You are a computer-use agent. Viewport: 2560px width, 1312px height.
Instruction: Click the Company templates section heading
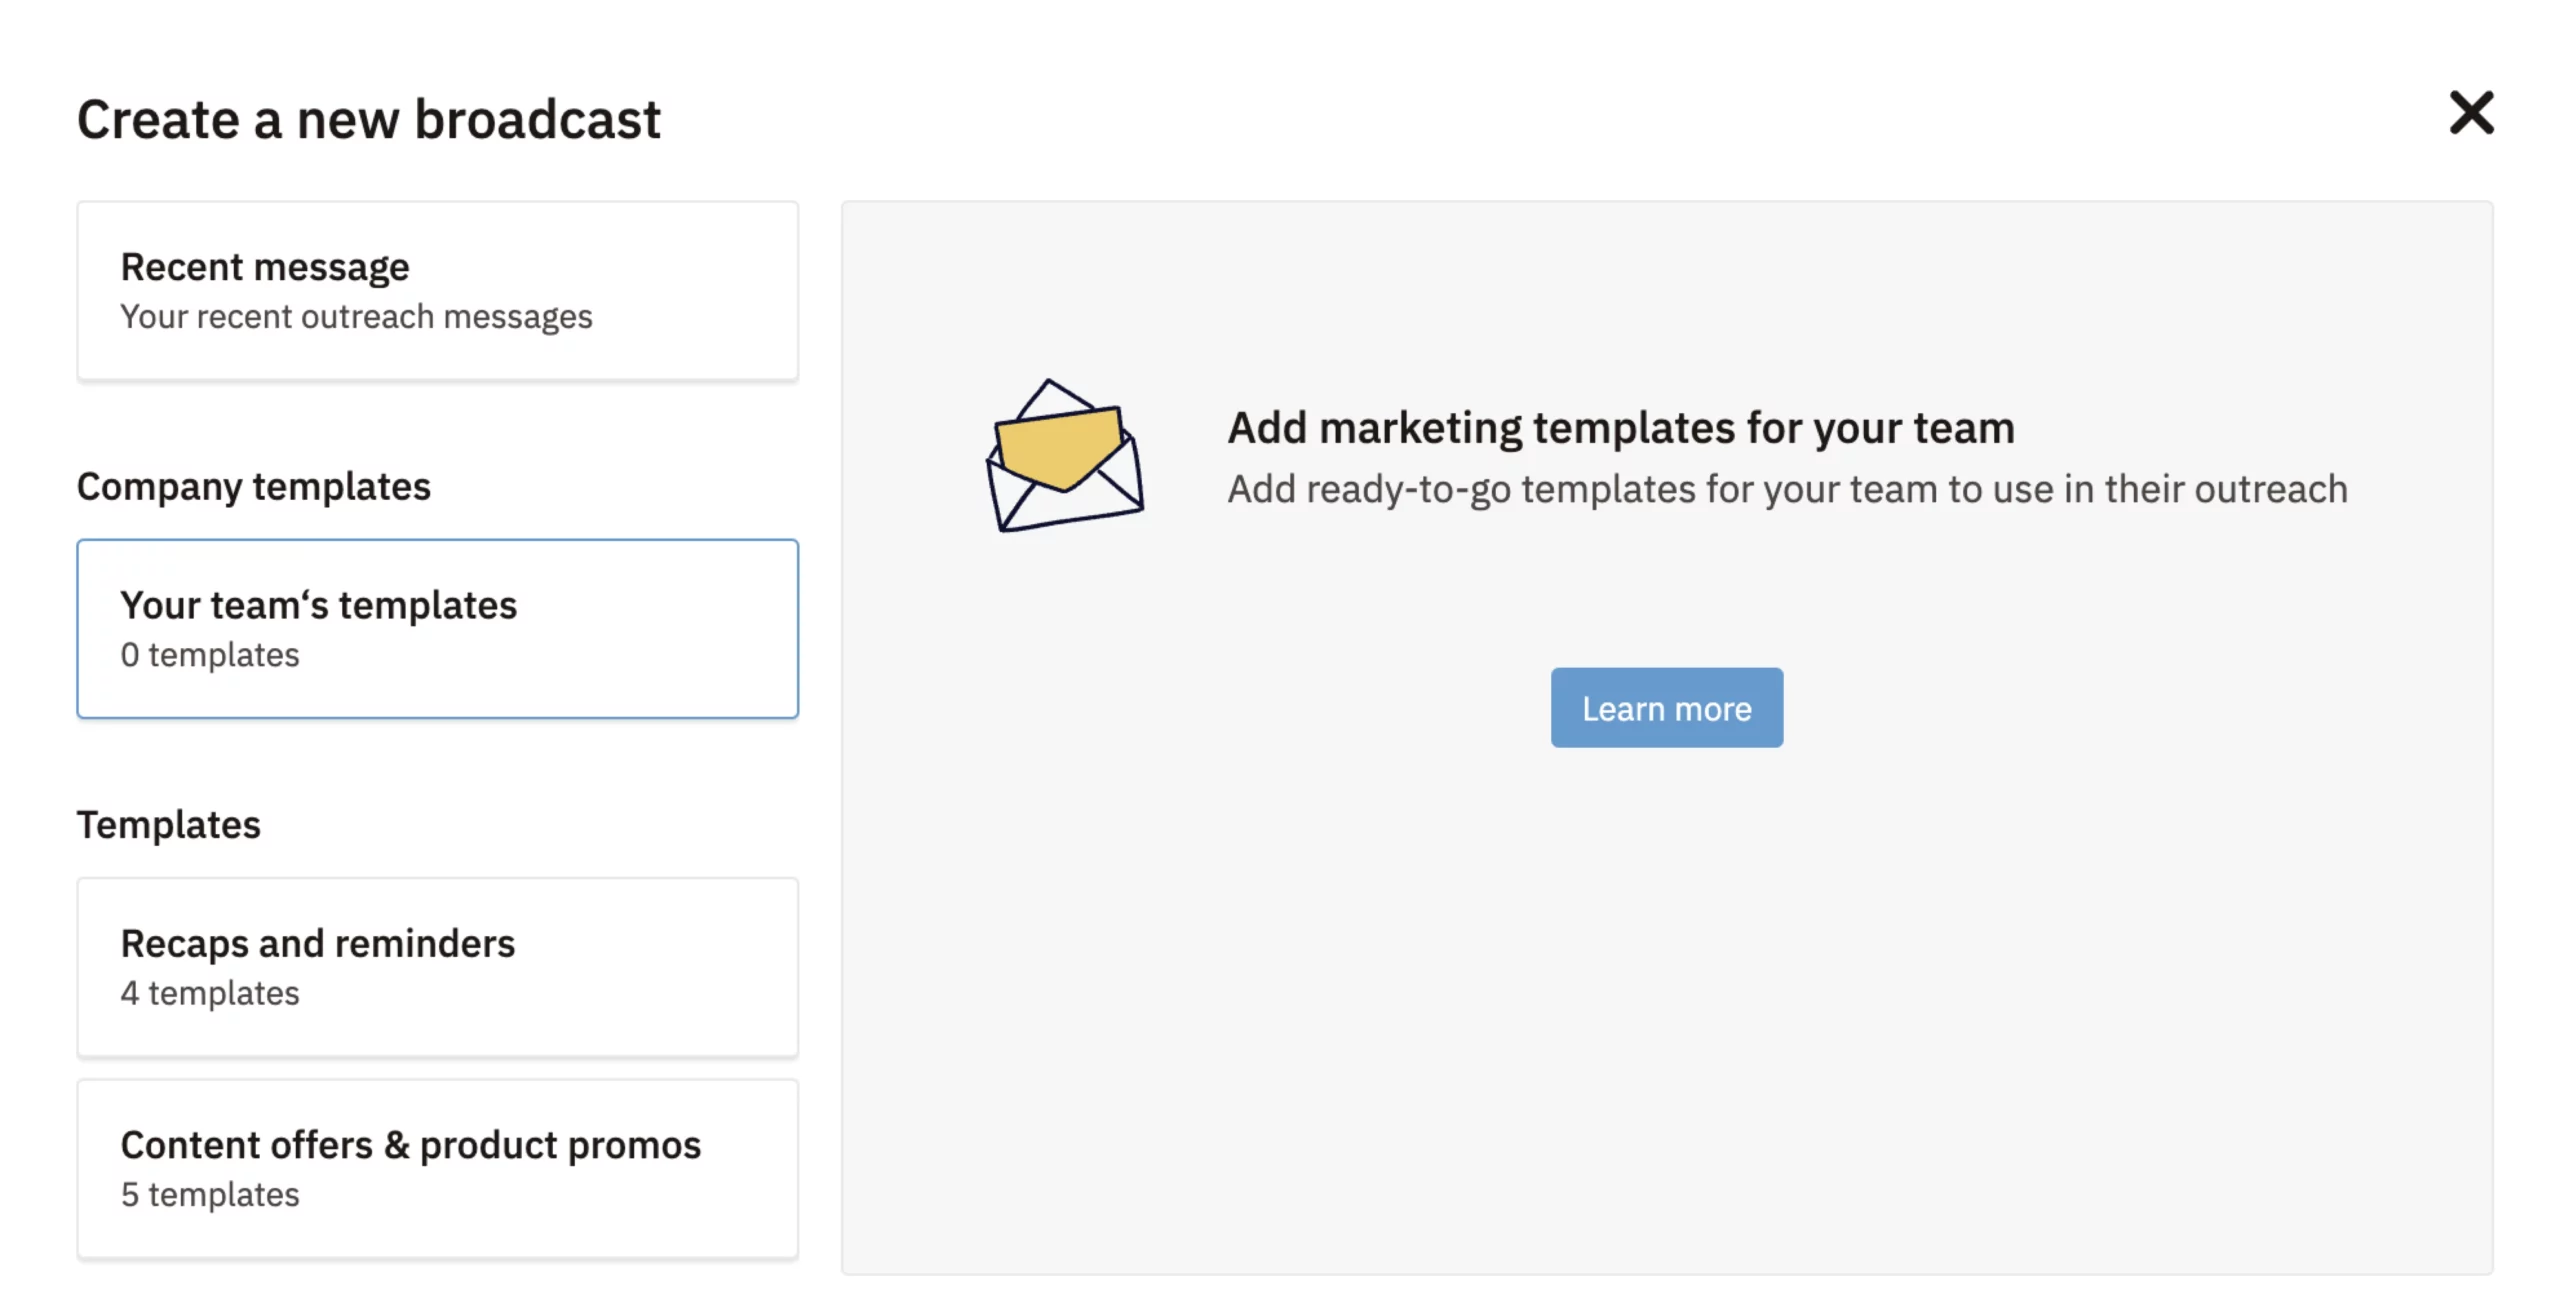pos(253,486)
